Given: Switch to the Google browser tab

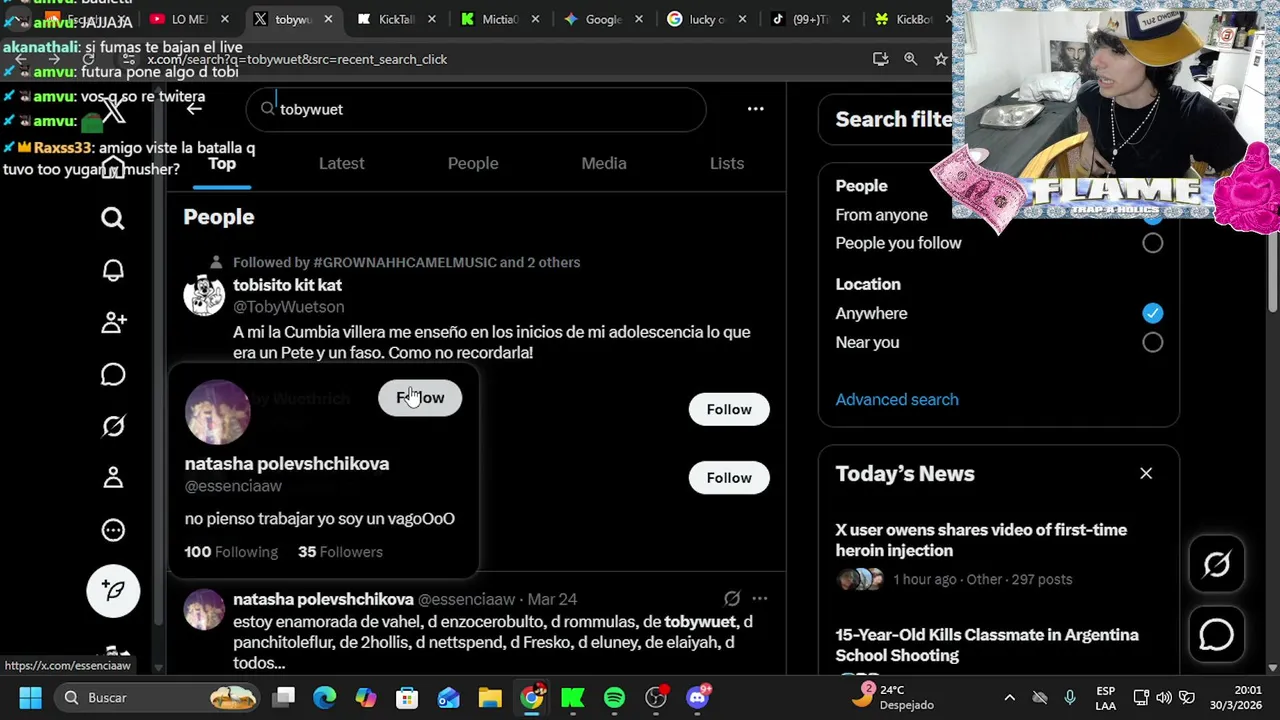Looking at the screenshot, I should point(602,19).
